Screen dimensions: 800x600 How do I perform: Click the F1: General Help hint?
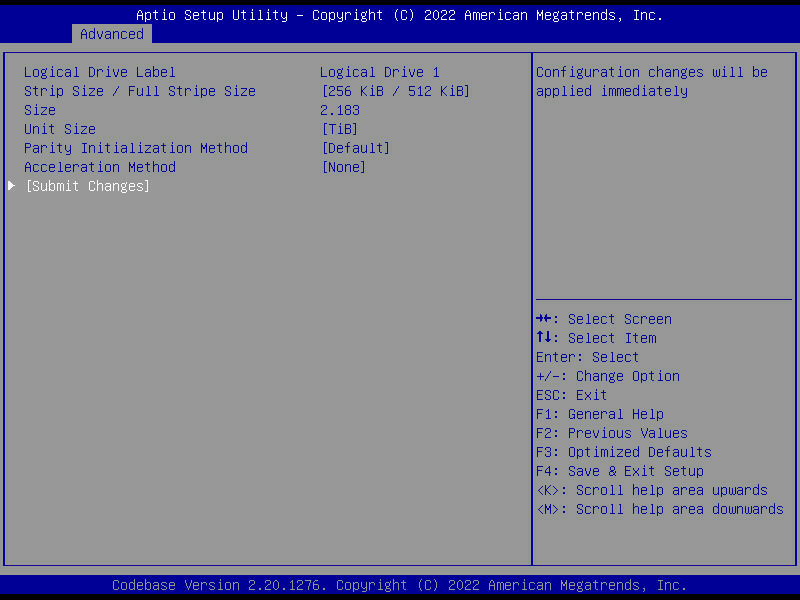click(599, 414)
